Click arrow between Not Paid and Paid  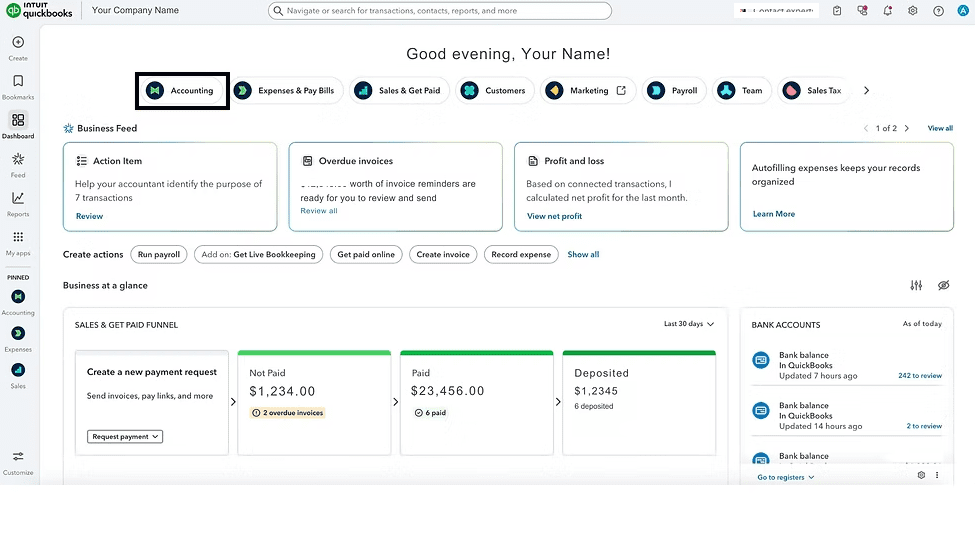[x=395, y=402]
